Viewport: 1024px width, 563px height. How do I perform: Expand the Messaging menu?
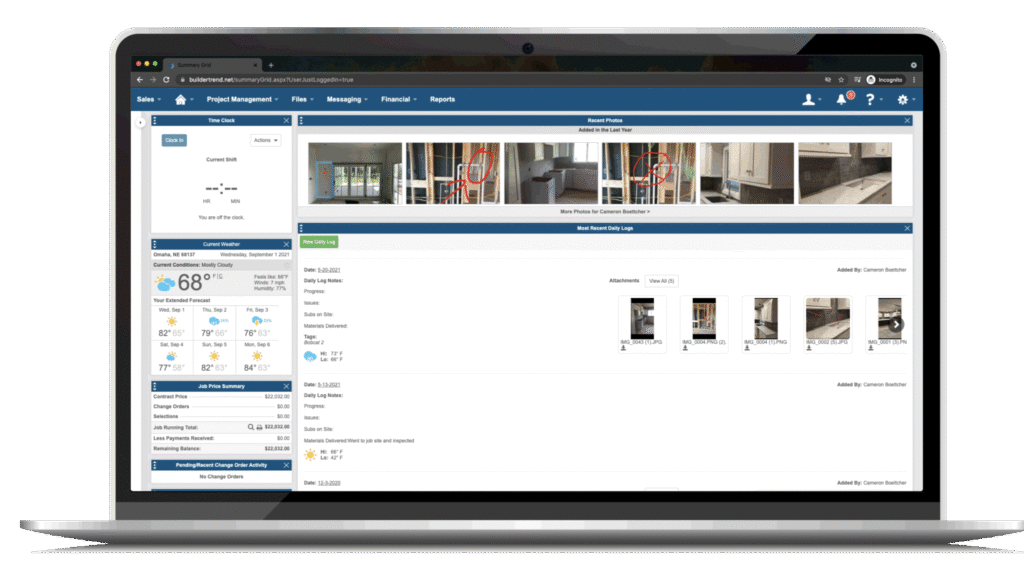[347, 99]
